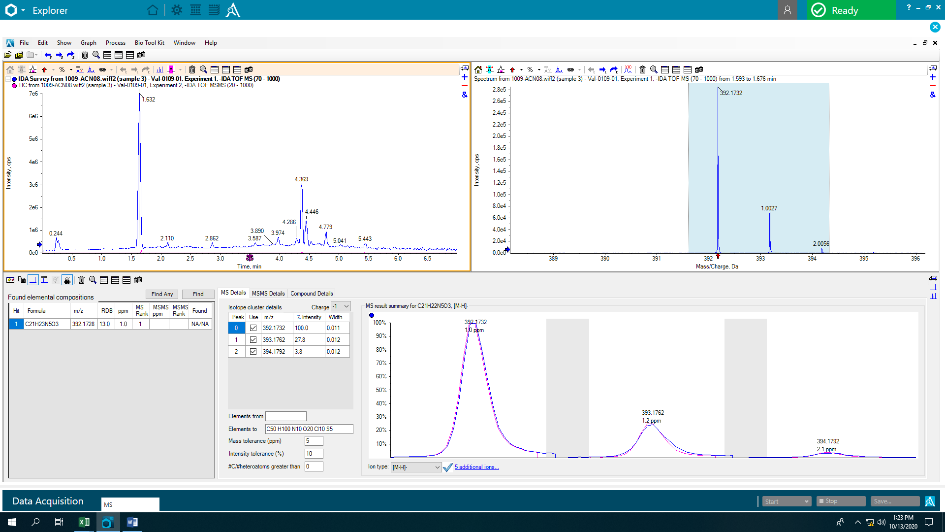Click the trash icon in chromatogram pane toolbar
Viewport: 945px width, 532px height.
tap(192, 70)
